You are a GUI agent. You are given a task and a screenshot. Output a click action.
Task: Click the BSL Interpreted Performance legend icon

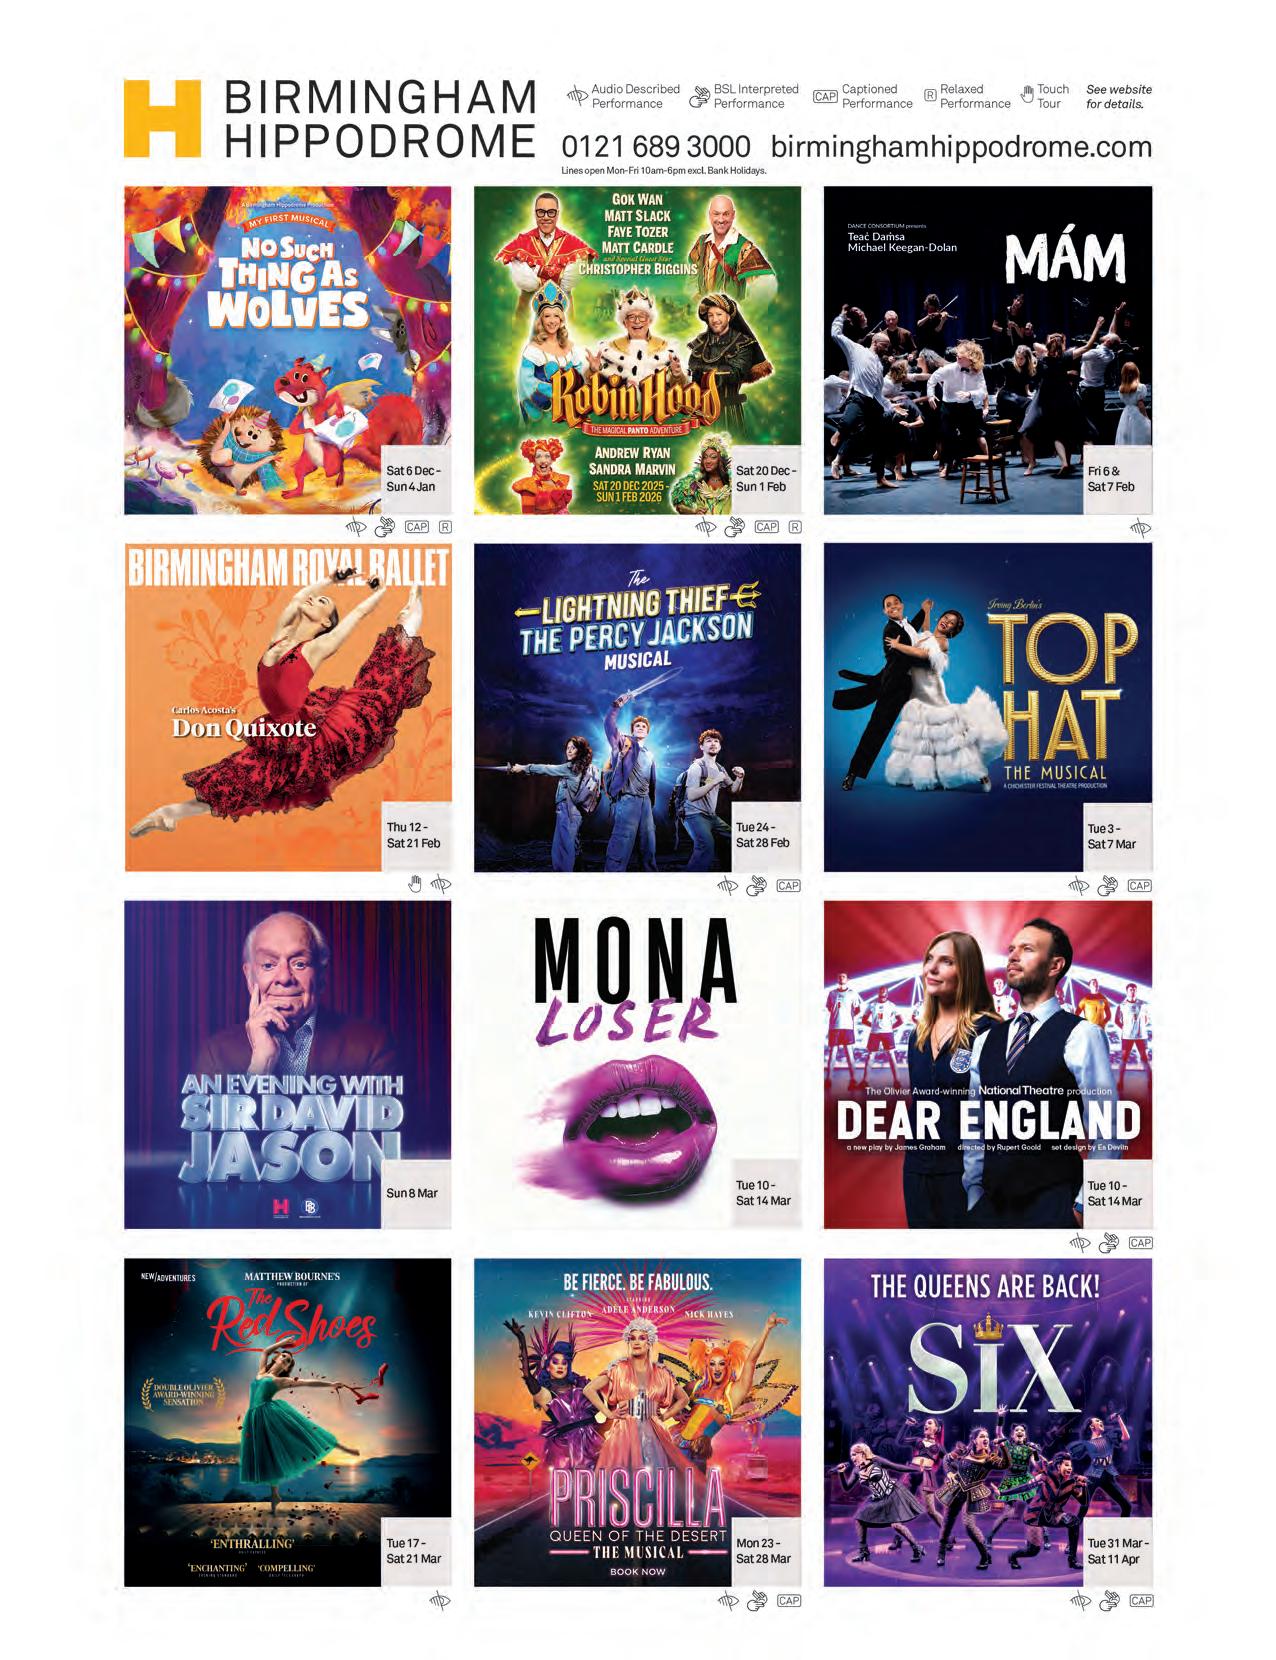coord(698,97)
